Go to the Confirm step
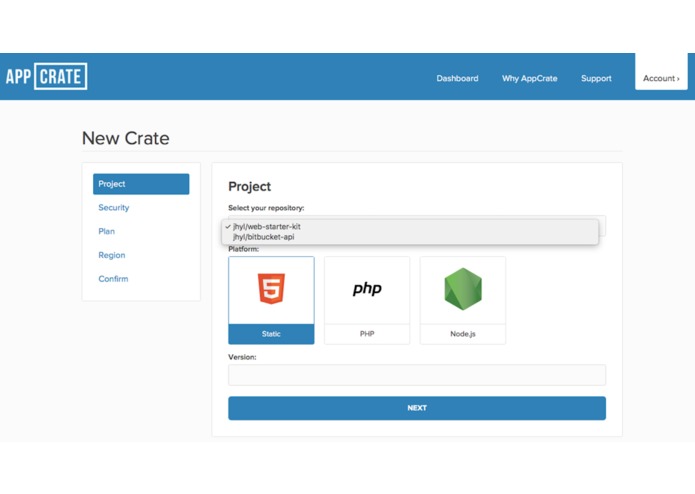This screenshot has height=494, width=695. pyautogui.click(x=113, y=279)
